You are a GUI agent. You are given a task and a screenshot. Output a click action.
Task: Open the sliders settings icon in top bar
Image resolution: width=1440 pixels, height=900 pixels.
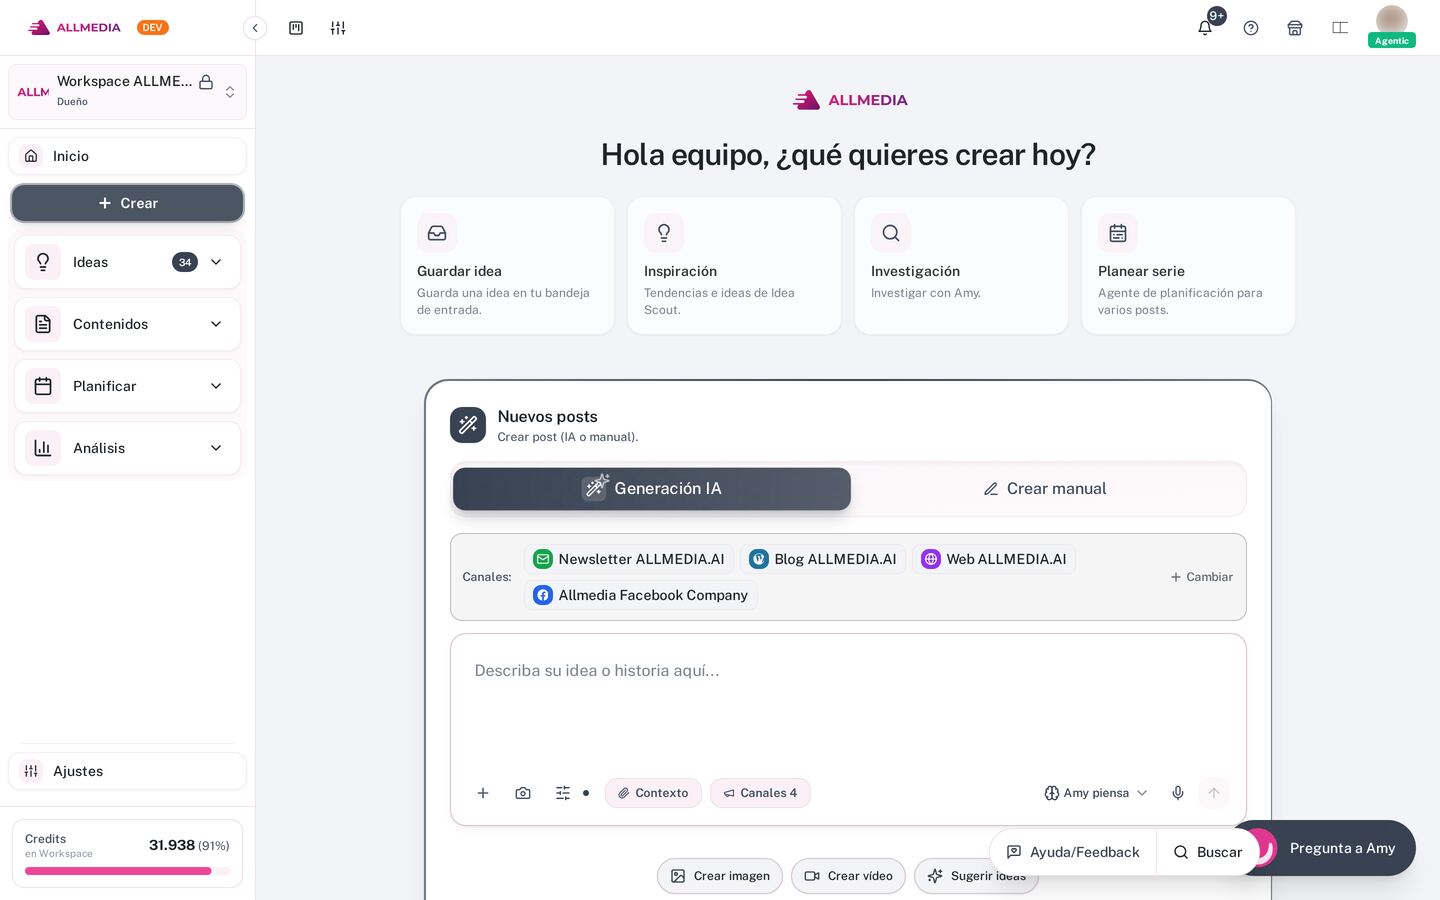[338, 28]
